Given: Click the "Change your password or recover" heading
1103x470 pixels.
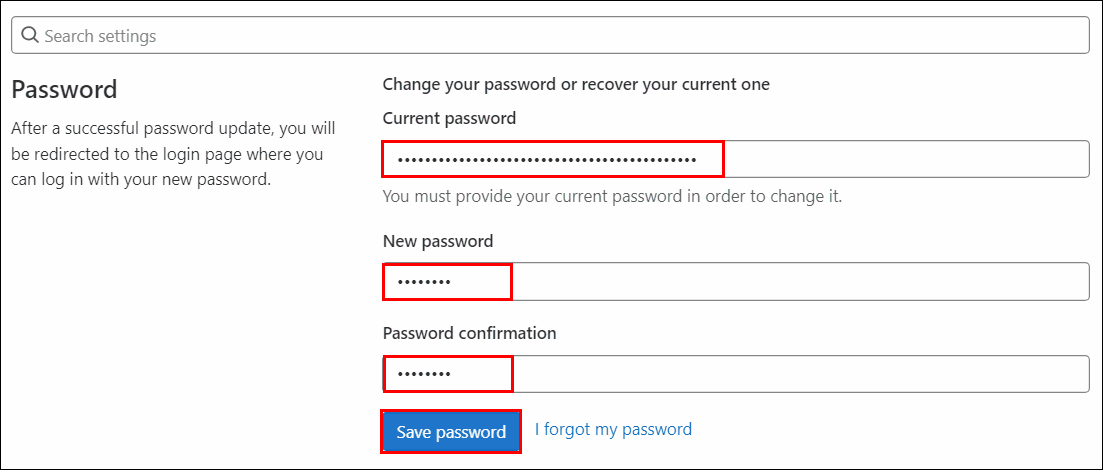Looking at the screenshot, I should 576,84.
